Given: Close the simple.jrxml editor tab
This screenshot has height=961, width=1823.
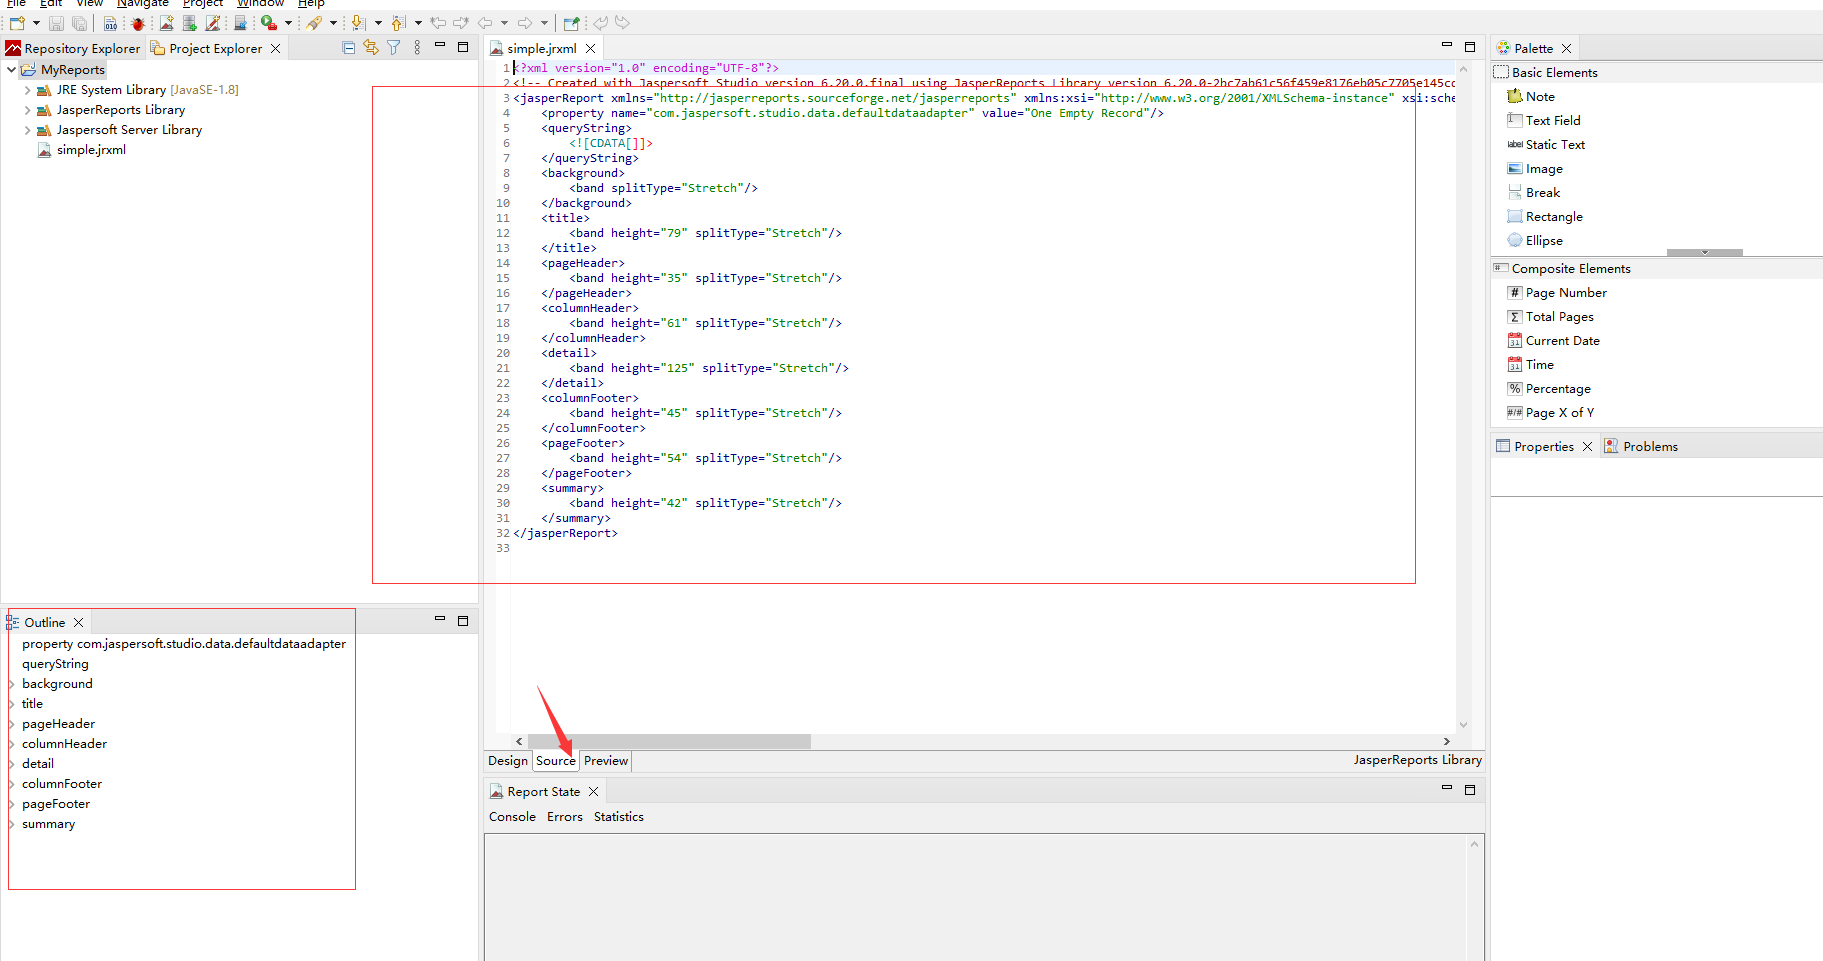Looking at the screenshot, I should point(590,48).
